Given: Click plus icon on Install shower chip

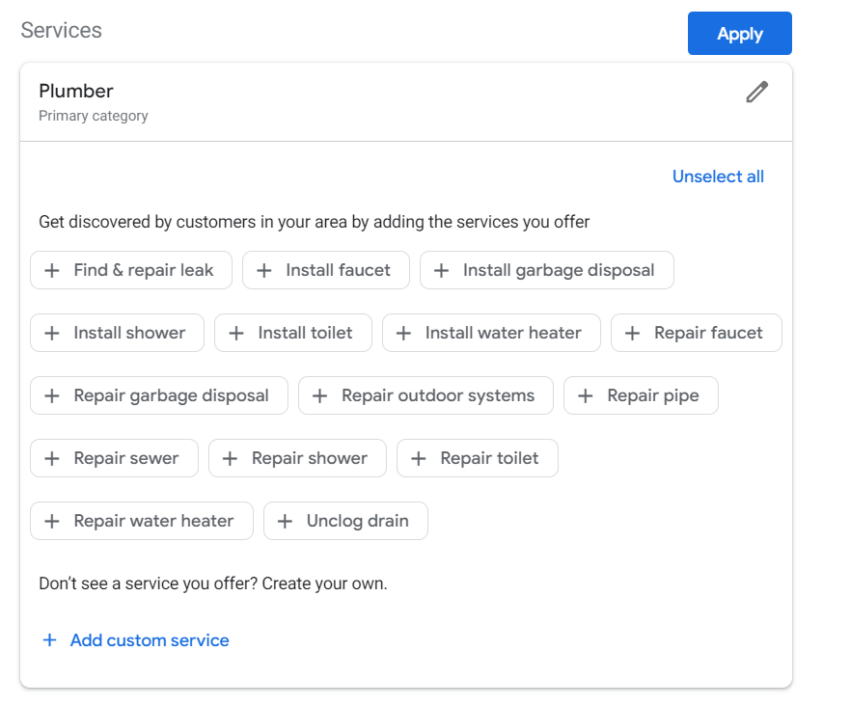Looking at the screenshot, I should pyautogui.click(x=52, y=333).
